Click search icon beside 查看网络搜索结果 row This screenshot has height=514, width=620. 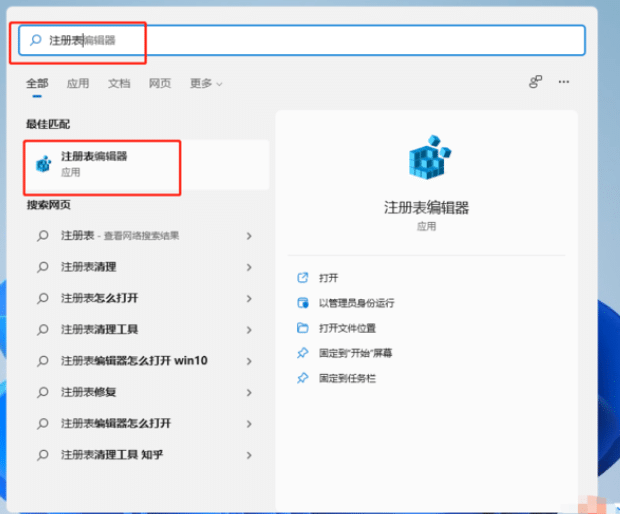43,236
